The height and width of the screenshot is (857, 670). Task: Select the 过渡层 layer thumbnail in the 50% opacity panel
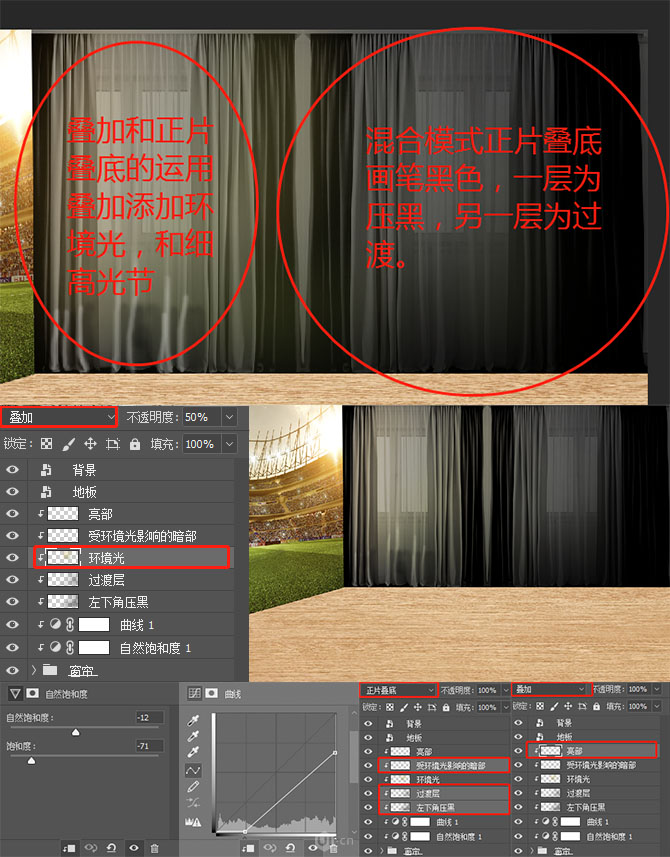63,579
